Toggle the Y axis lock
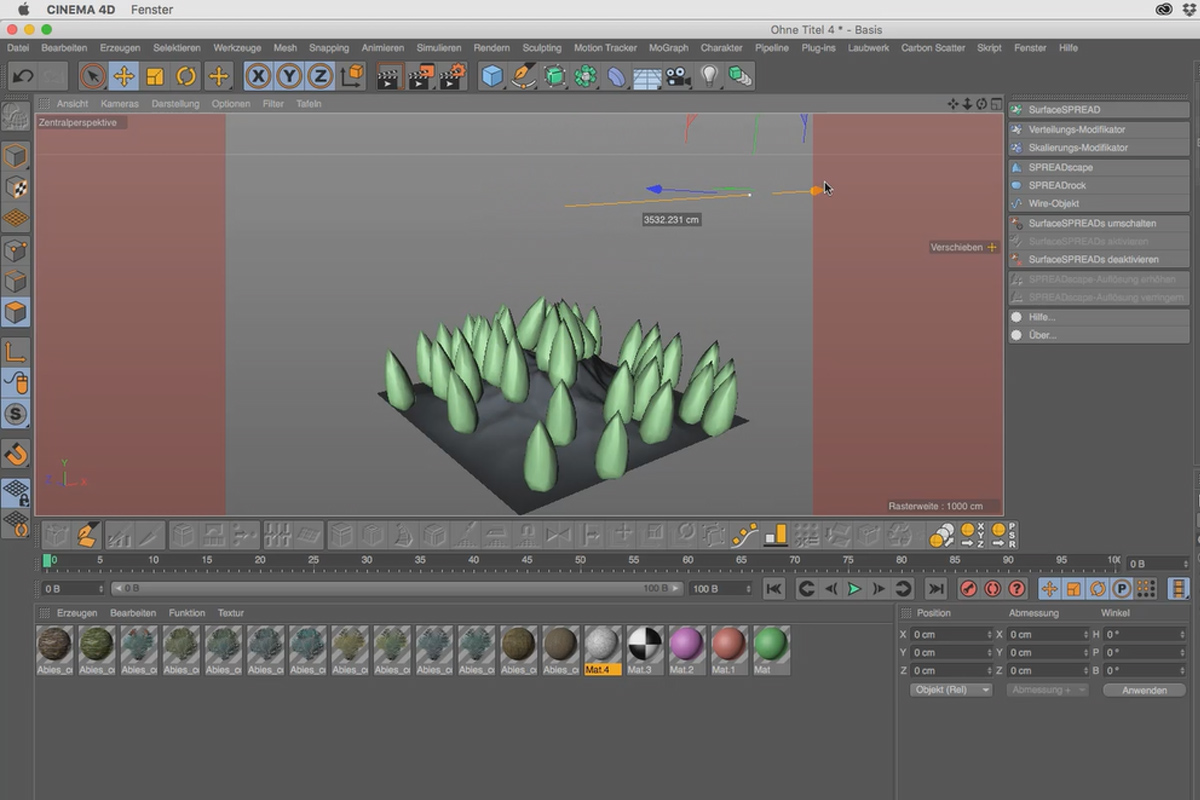Viewport: 1200px width, 800px height. click(x=289, y=76)
